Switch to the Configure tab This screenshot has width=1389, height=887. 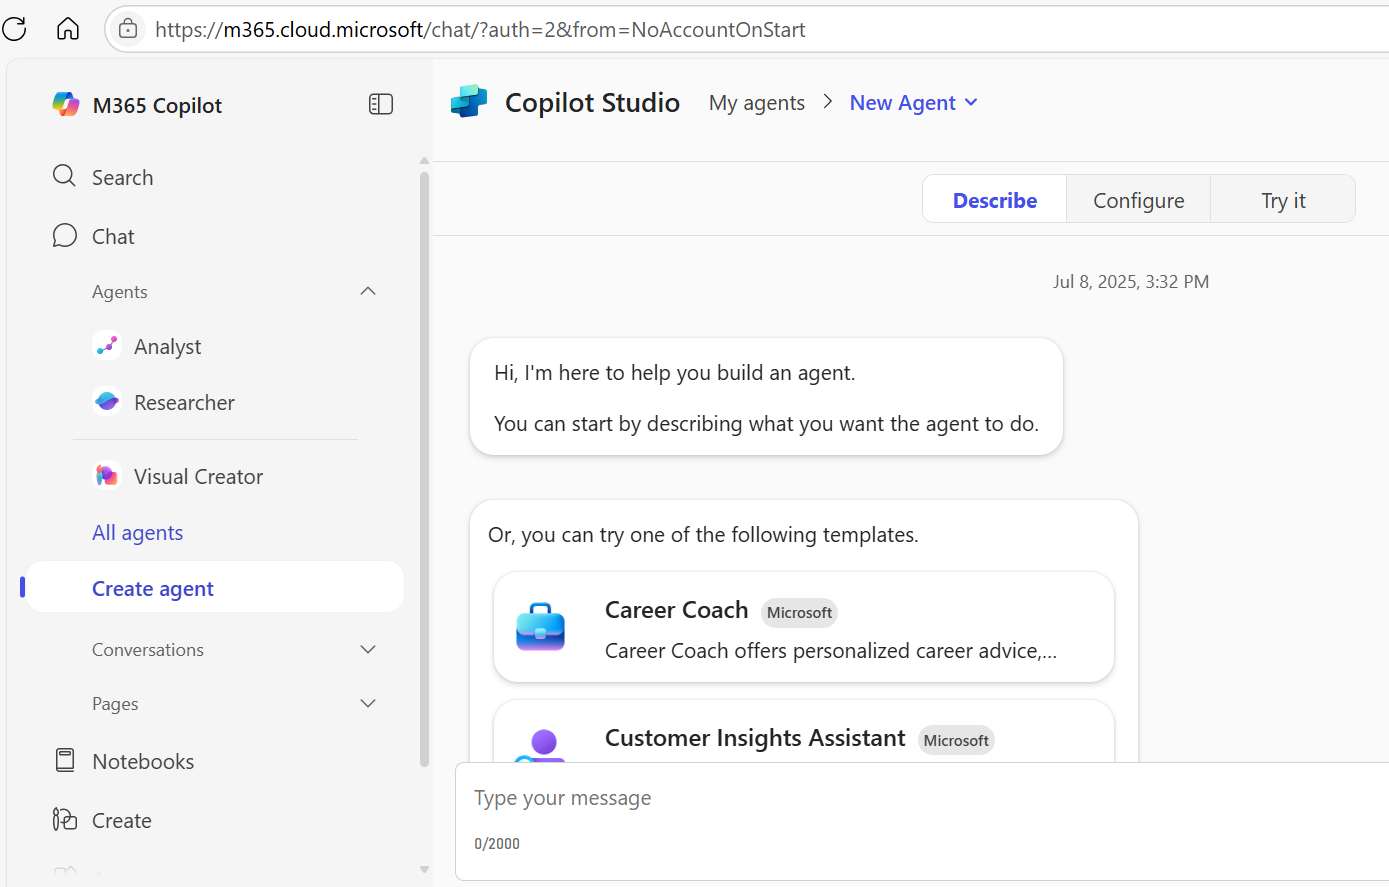[1138, 200]
